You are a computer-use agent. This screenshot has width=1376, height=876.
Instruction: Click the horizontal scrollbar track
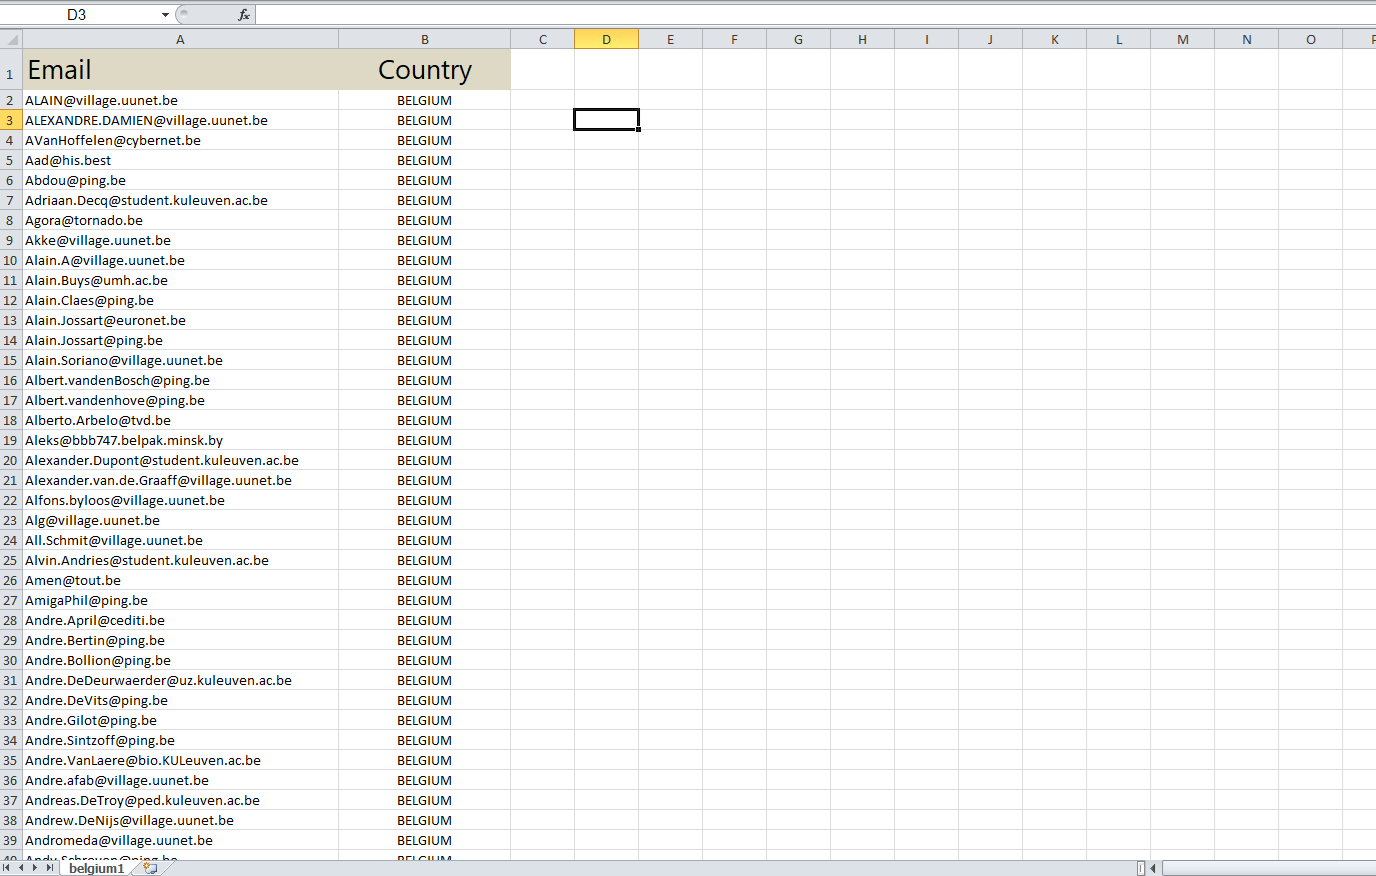[1268, 868]
